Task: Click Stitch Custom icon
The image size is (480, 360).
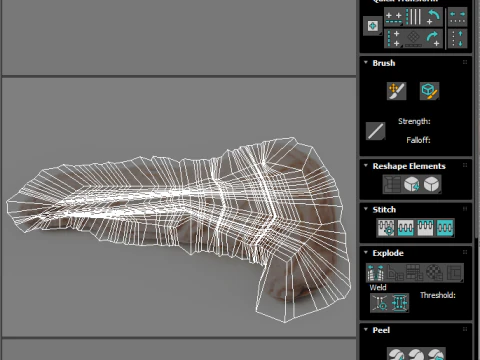Action: (x=445, y=228)
